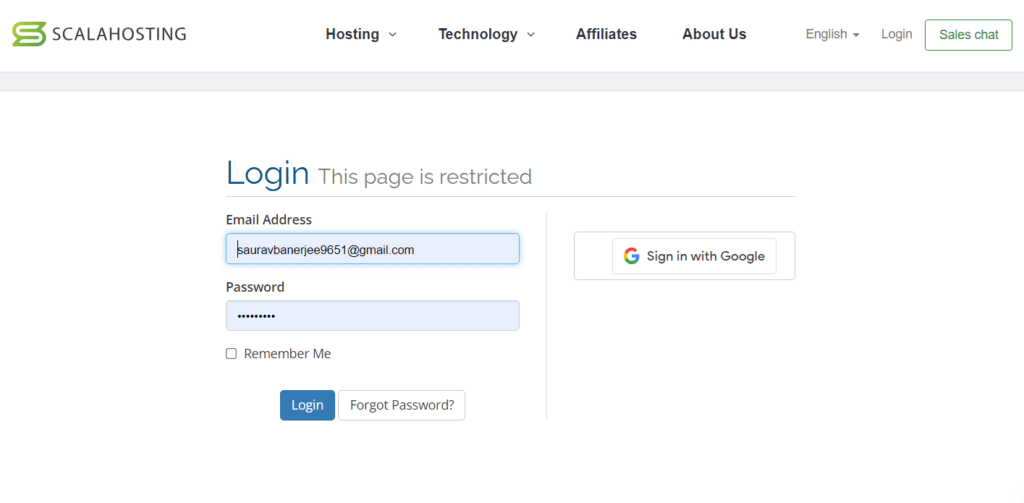Viewport: 1024px width, 503px height.
Task: Click the 'Email Address' label
Action: [269, 219]
